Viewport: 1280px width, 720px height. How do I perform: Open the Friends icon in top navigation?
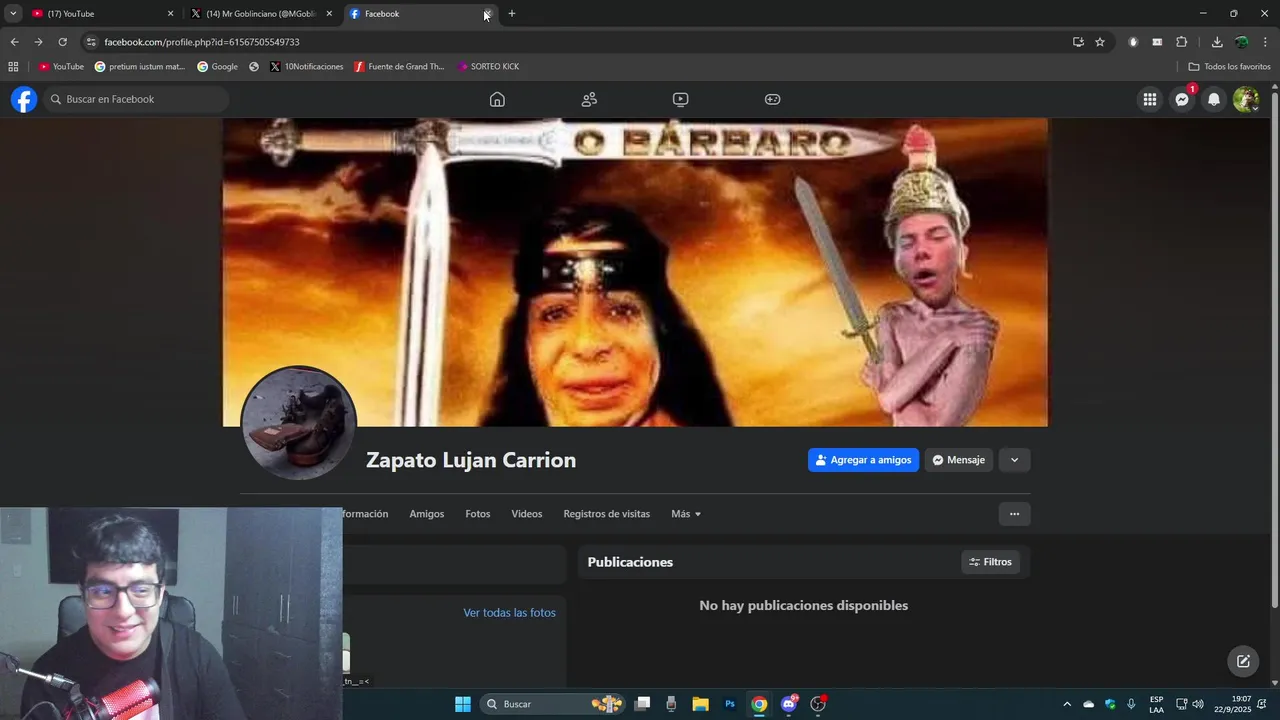(589, 99)
